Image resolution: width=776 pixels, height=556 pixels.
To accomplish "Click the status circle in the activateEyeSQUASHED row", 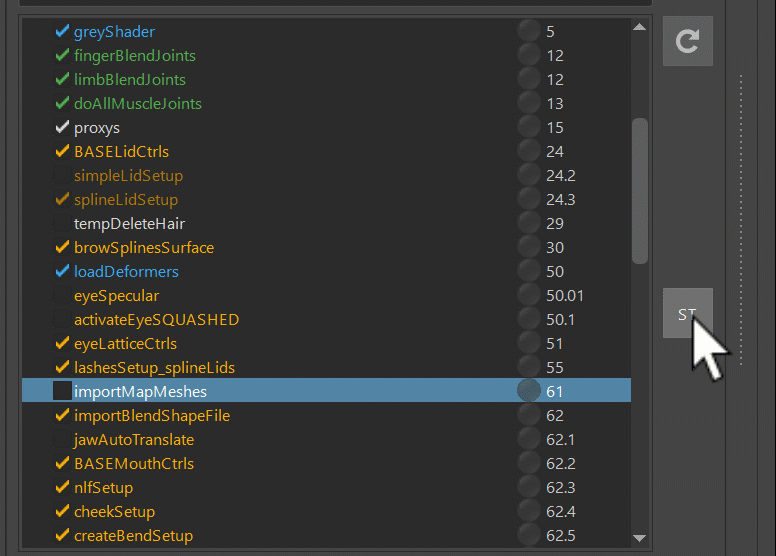I will tap(529, 319).
